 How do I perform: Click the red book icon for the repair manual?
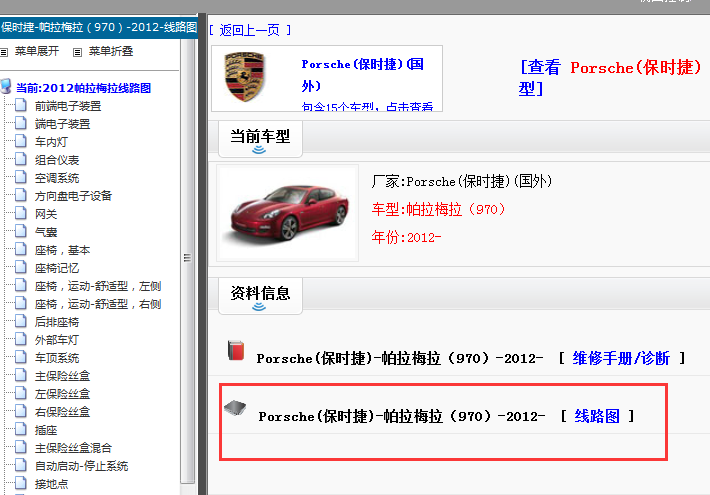[236, 350]
